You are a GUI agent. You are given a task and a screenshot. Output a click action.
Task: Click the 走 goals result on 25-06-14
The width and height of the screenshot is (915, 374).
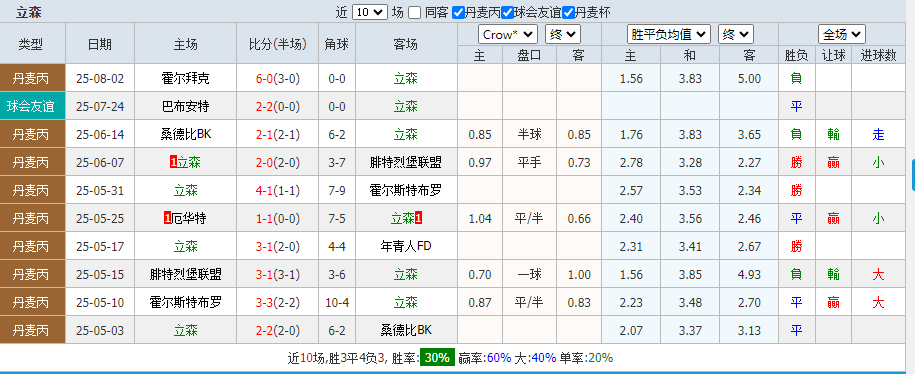pos(878,134)
